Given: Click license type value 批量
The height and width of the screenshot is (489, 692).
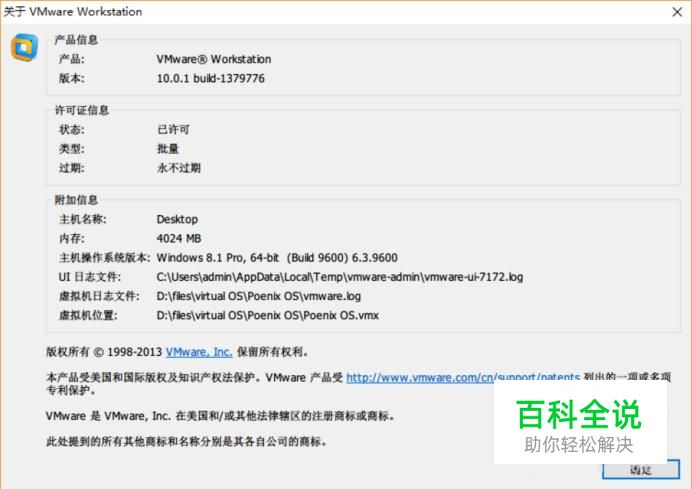Looking at the screenshot, I should coord(168,149).
